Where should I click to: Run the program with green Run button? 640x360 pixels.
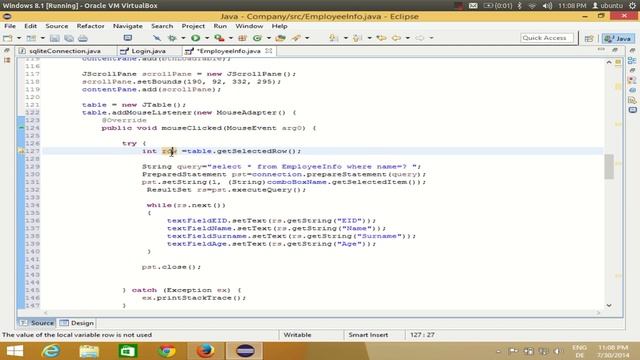coord(196,38)
